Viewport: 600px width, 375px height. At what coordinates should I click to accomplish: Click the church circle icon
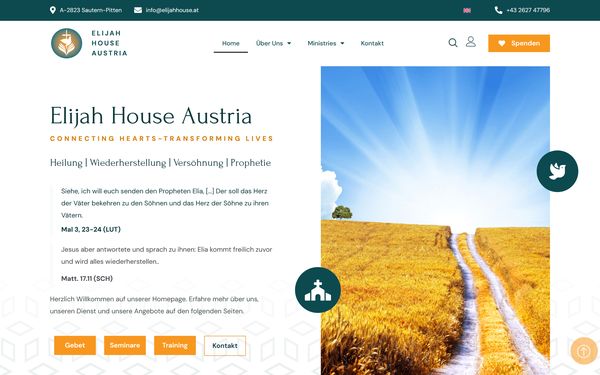coord(318,290)
